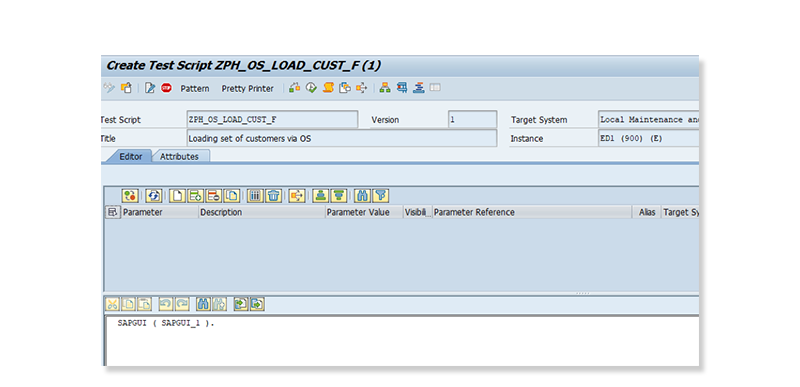Viewport: 800px width, 387px height.
Task: Click the green hierarchy tree icon
Action: pos(385,88)
